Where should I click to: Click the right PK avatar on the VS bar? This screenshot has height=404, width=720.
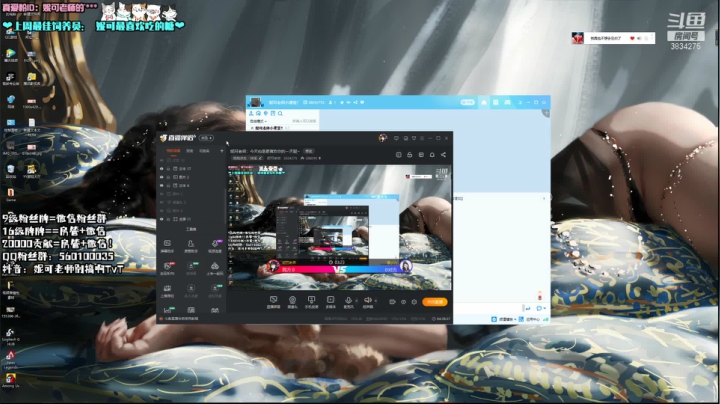405,265
